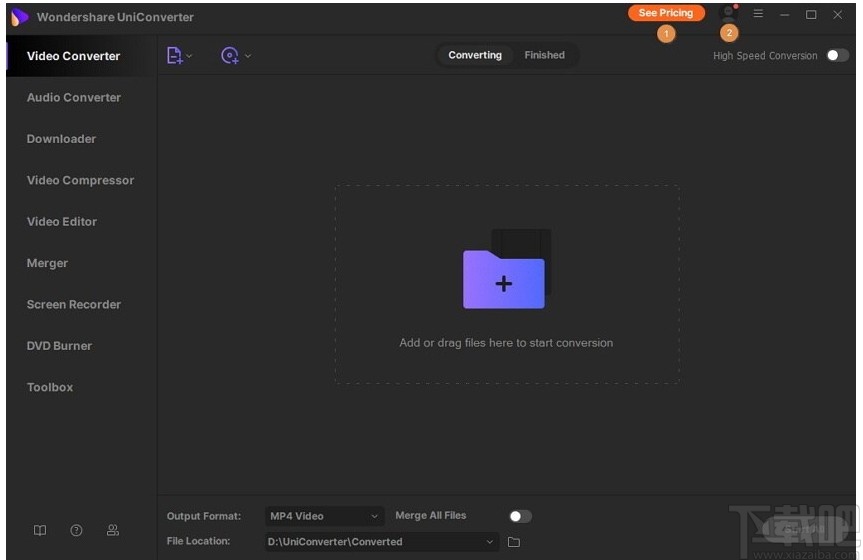This screenshot has height=560, width=863.
Task: Click the community people icon
Action: [x=113, y=530]
